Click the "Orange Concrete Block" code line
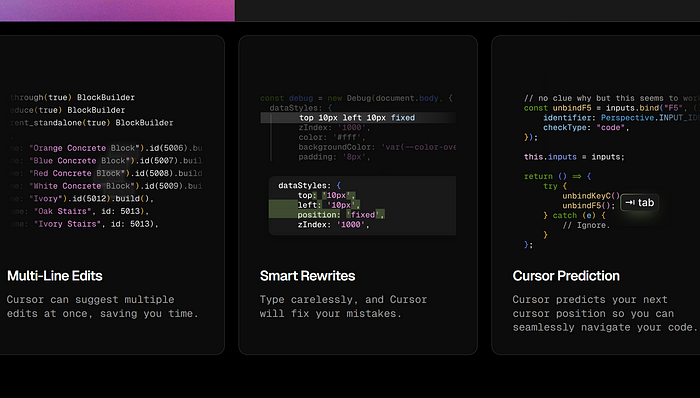Image resolution: width=700 pixels, height=398 pixels. [x=106, y=148]
